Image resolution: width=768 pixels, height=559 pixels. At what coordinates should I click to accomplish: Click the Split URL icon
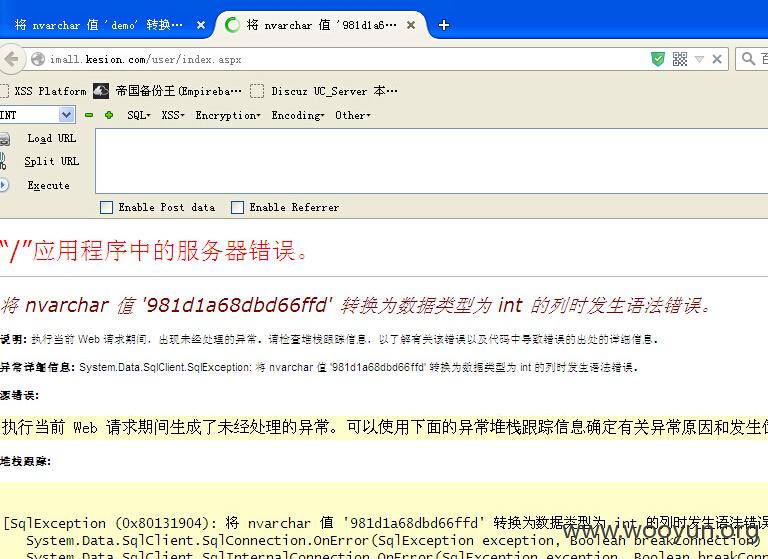coord(3,161)
